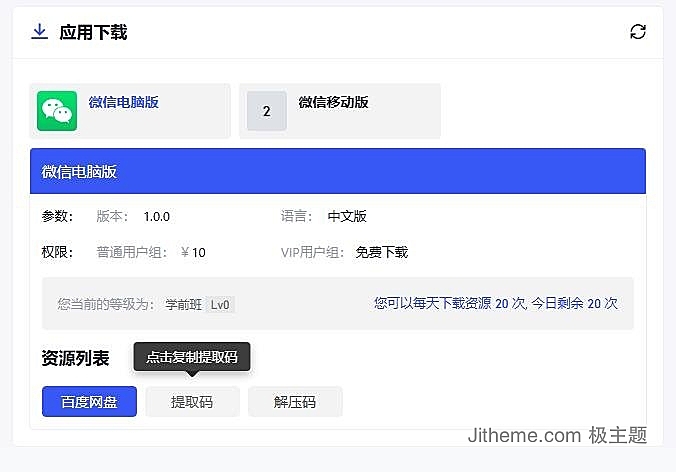
Task: Click the VIP用户组 label
Action: pyautogui.click(x=312, y=252)
